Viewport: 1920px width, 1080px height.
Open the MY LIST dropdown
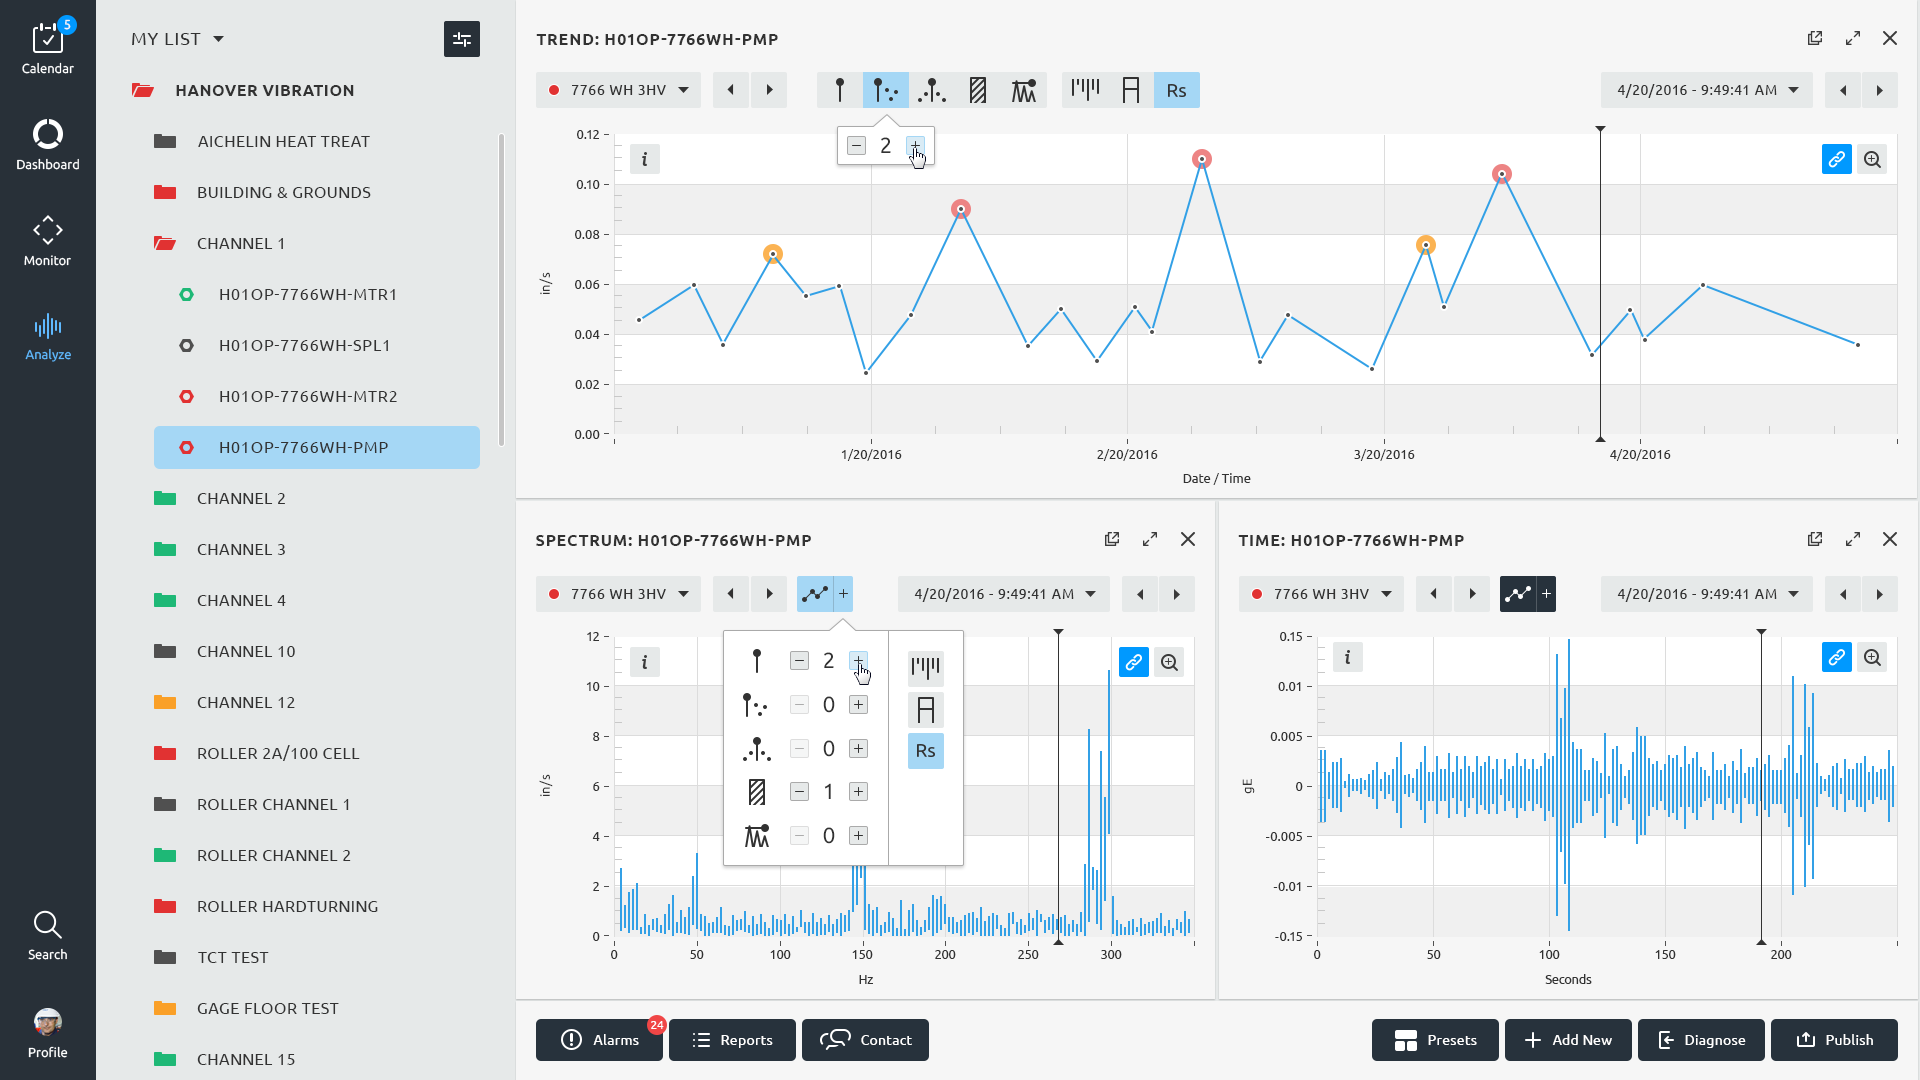[x=177, y=39]
